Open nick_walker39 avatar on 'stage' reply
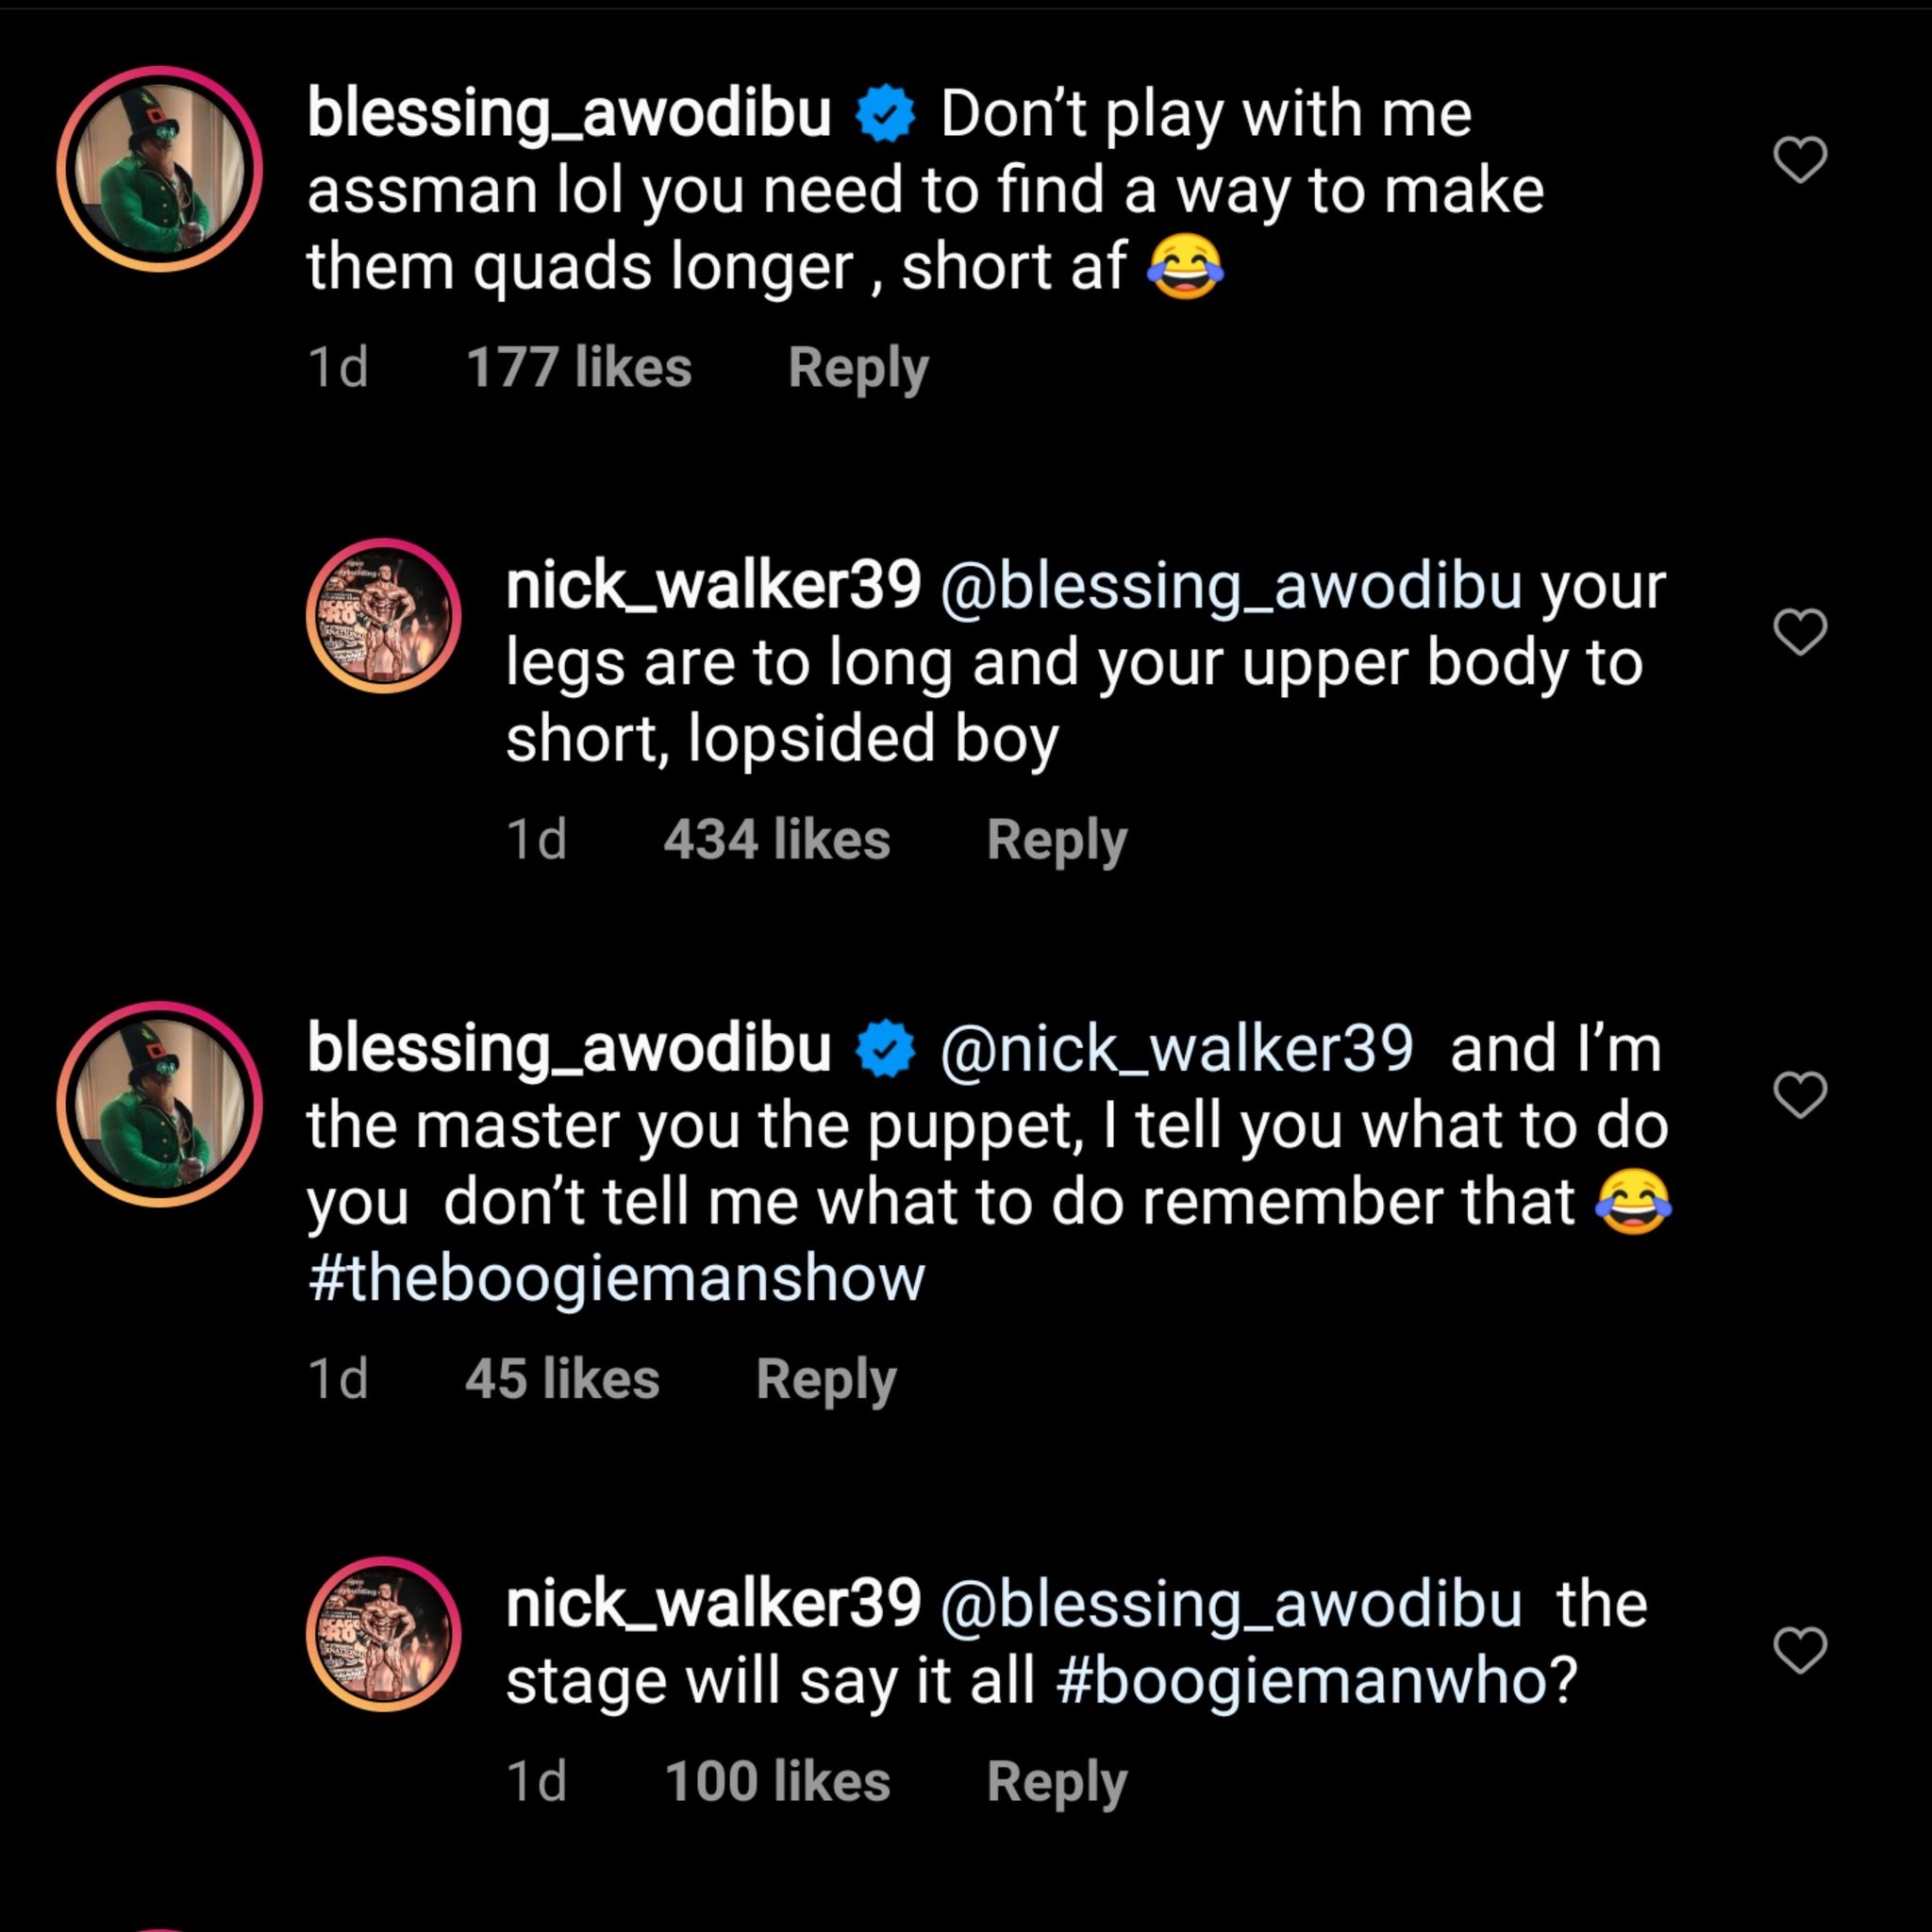This screenshot has height=1932, width=1932. click(383, 1633)
